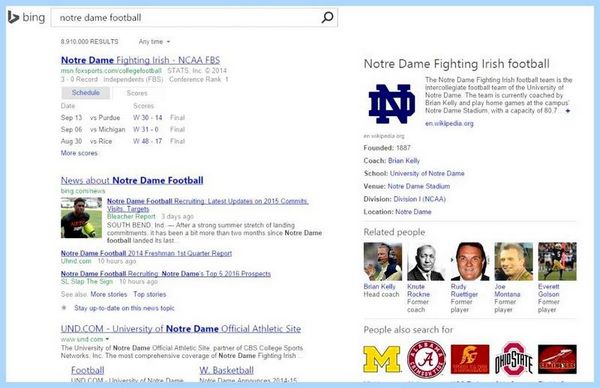Click the star icon beside Stay up-to-date
This screenshot has width=600, height=388.
[x=64, y=308]
